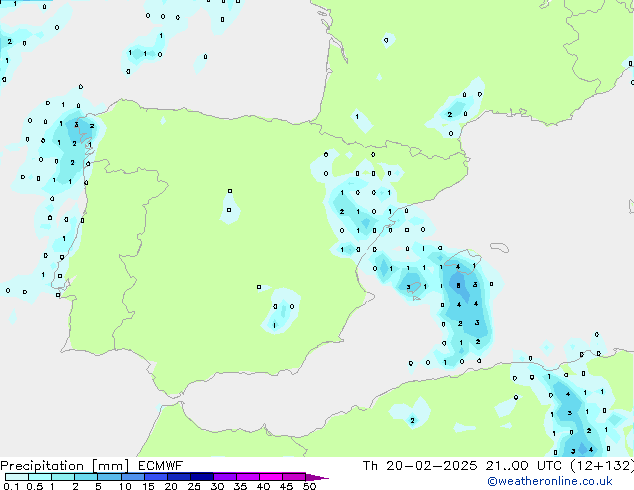
Task: Click the '10' legend scale label
Action: point(125,486)
